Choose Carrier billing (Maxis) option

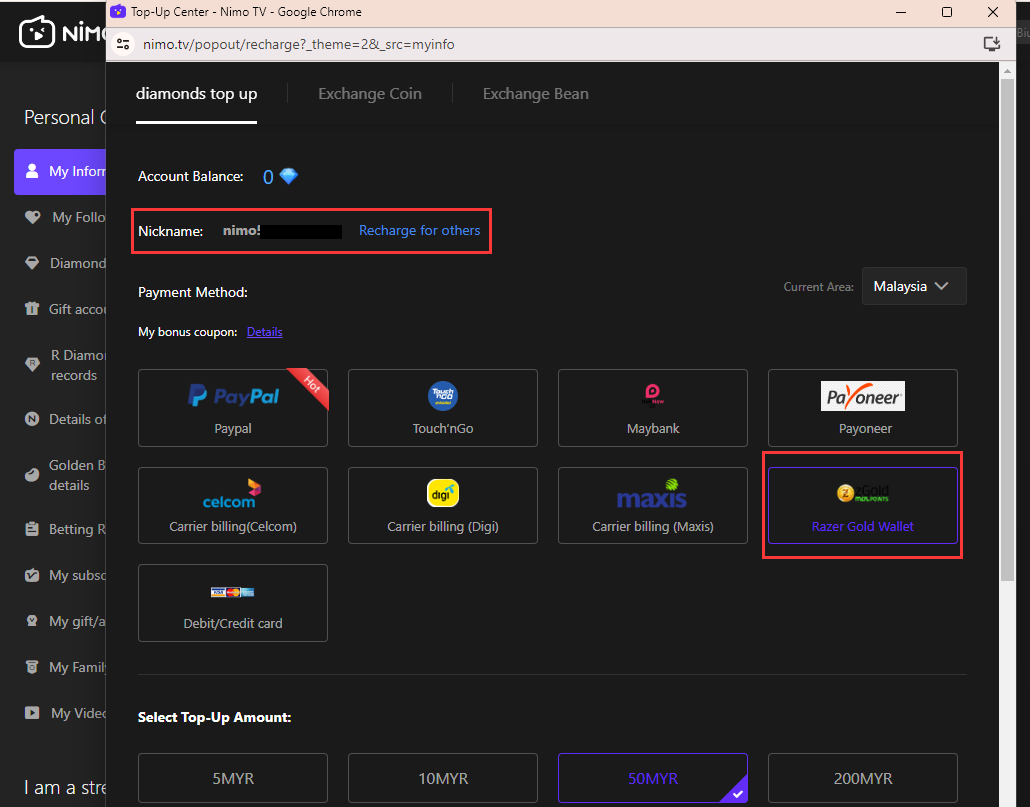click(653, 506)
